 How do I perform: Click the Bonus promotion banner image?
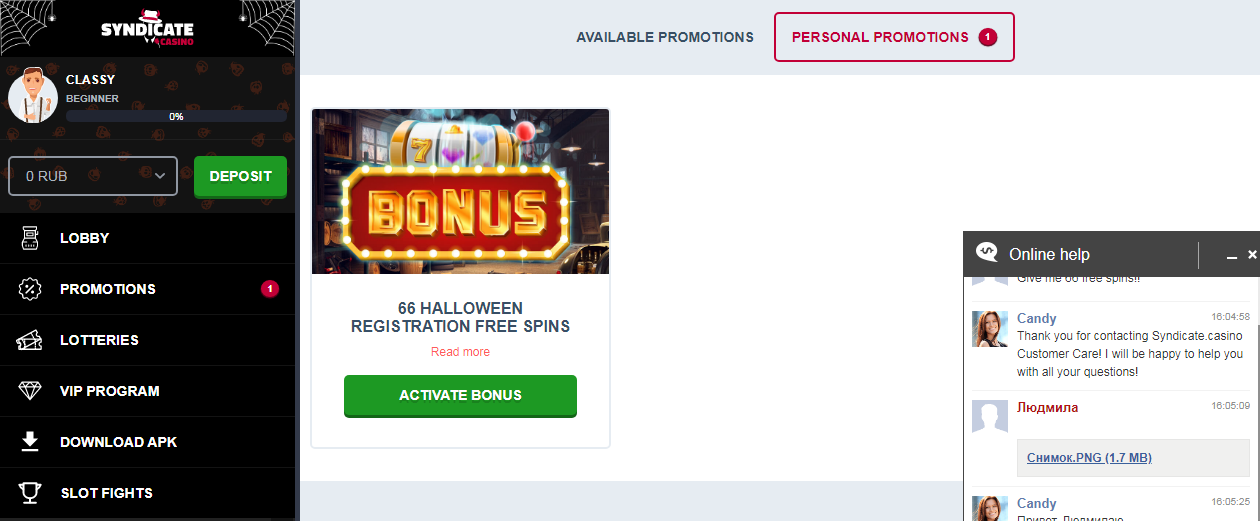[460, 191]
